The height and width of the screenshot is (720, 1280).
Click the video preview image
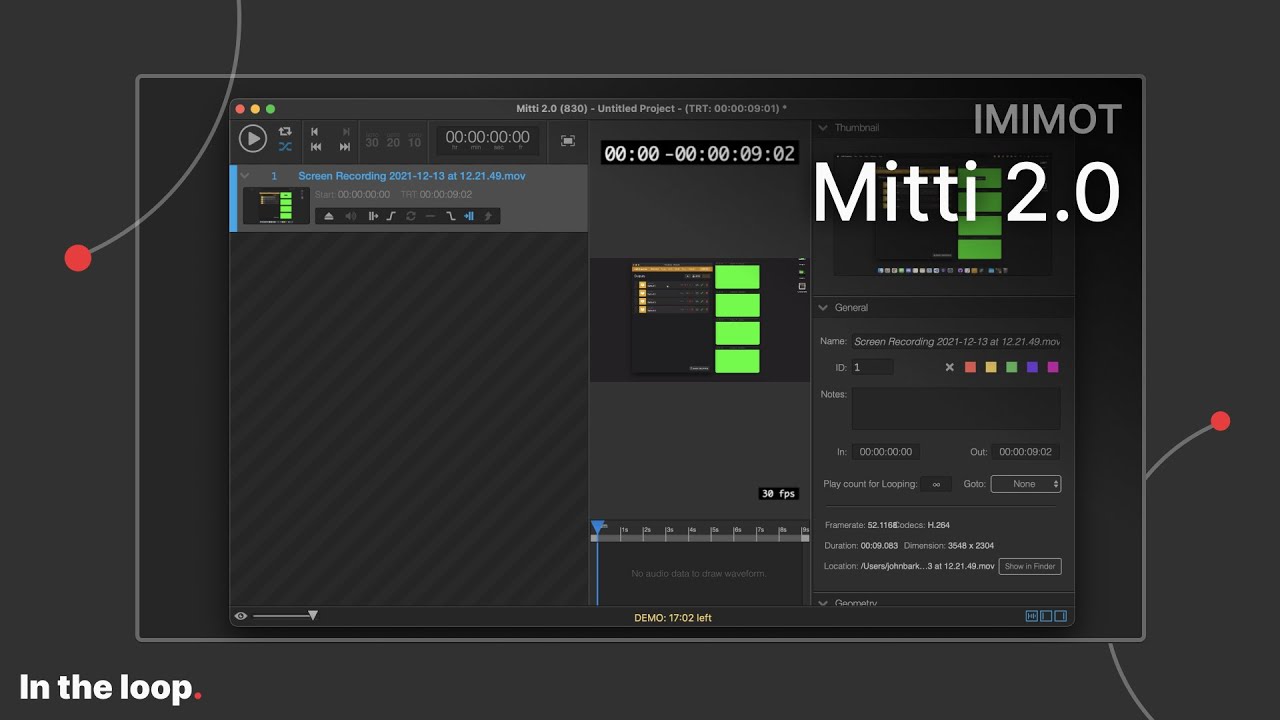click(x=699, y=319)
